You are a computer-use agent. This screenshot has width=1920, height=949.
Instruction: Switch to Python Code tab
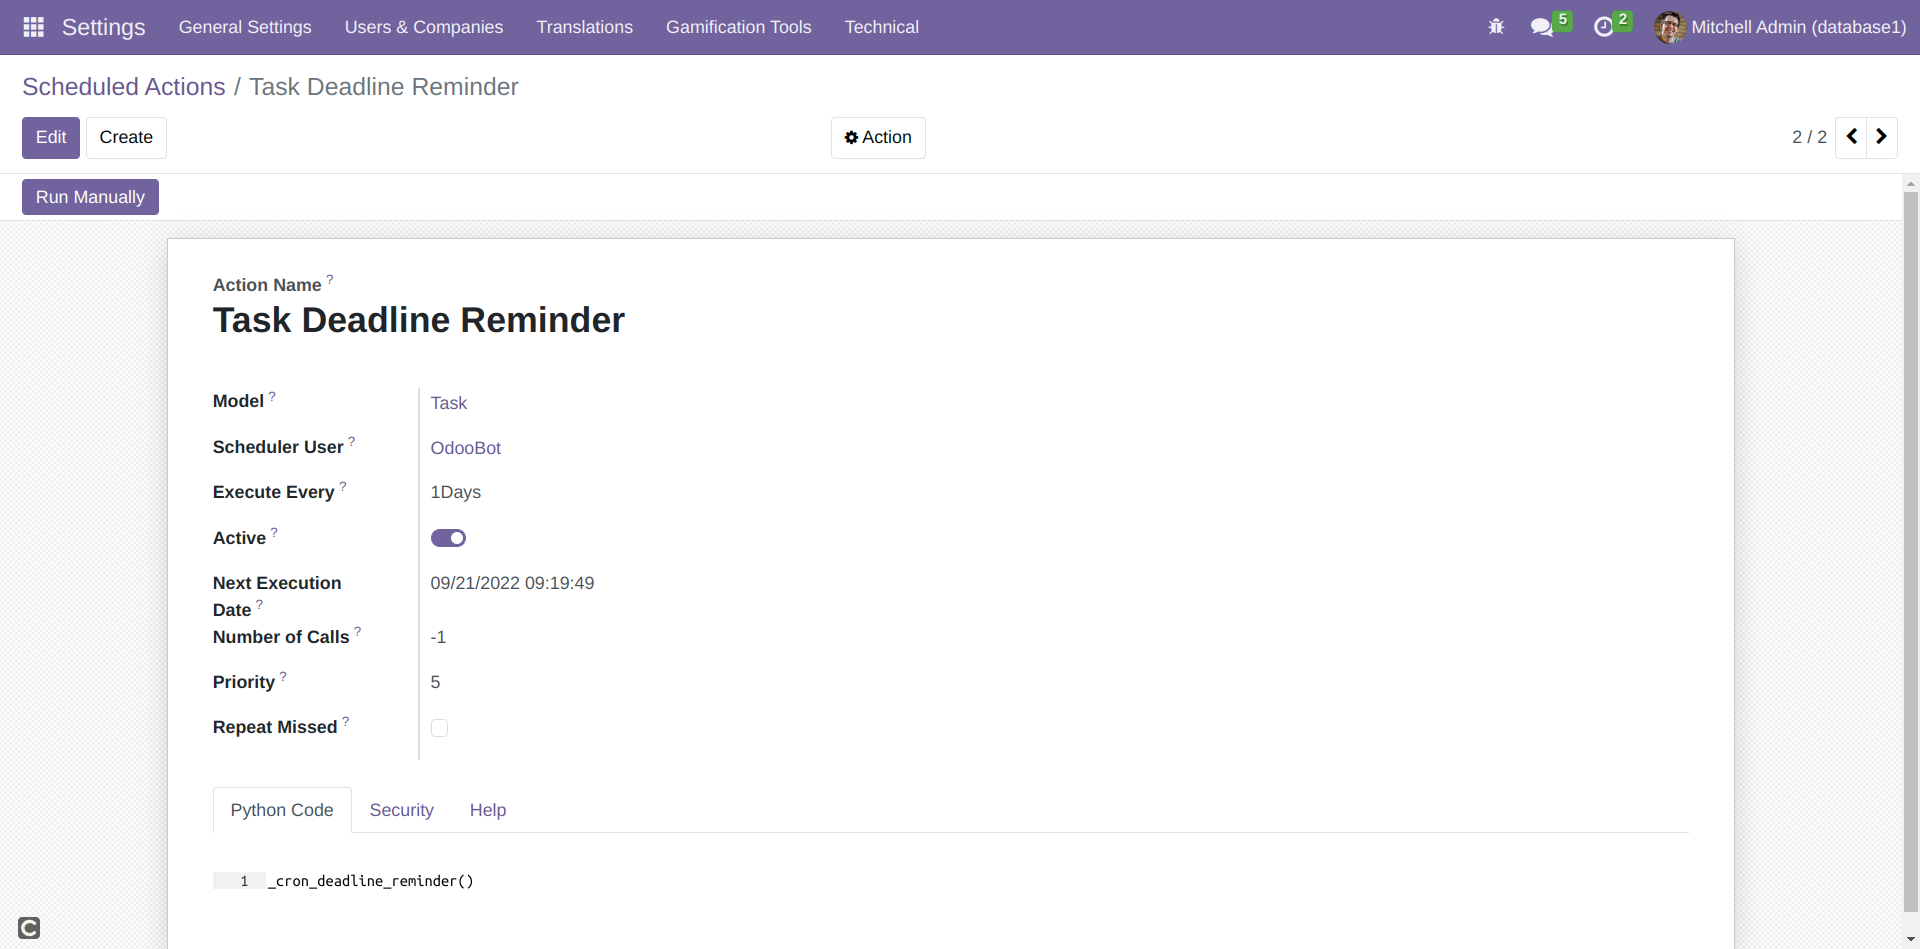point(282,810)
